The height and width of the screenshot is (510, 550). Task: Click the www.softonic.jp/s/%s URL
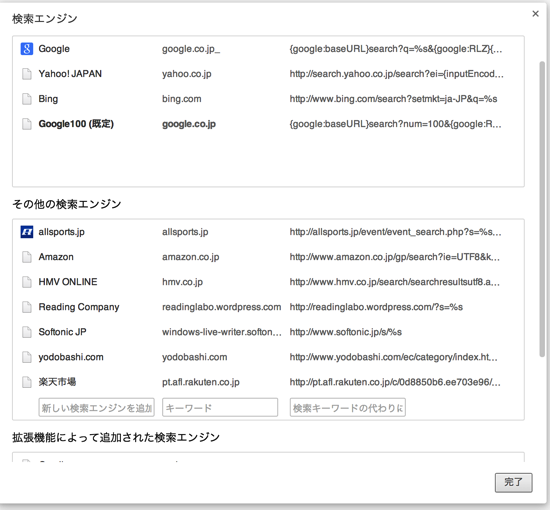click(x=346, y=332)
